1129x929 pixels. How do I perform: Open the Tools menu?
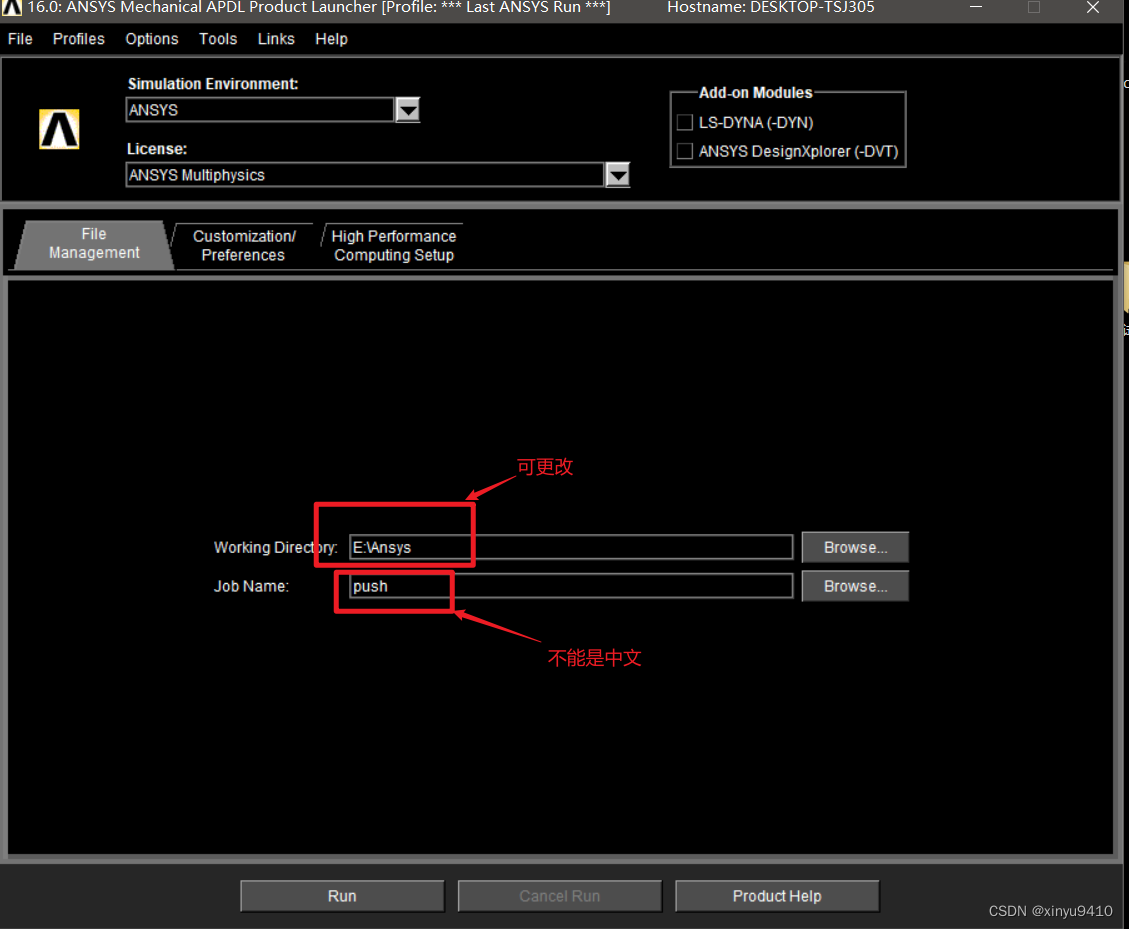click(x=218, y=39)
